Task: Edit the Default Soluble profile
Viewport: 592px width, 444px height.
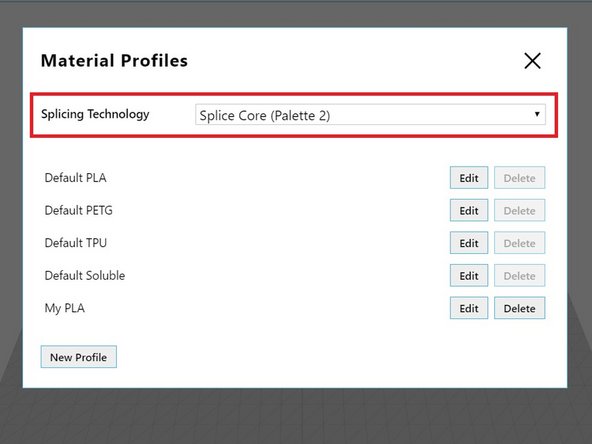Action: point(469,276)
